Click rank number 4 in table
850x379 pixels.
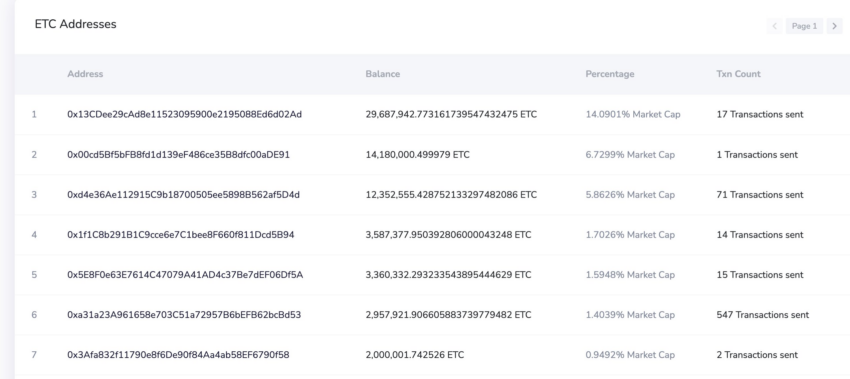tap(34, 235)
